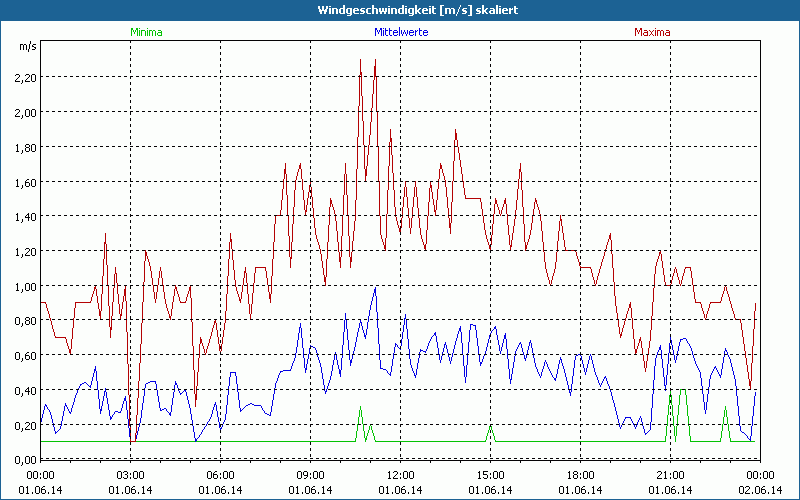Click the 18:00 time axis label
Image resolution: width=800 pixels, height=500 pixels.
[x=580, y=475]
